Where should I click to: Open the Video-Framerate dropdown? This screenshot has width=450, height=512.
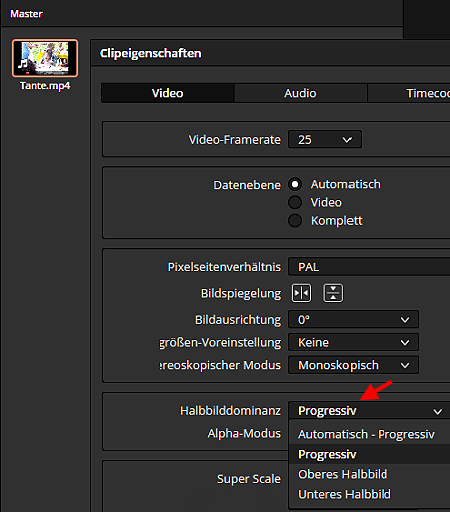[325, 139]
